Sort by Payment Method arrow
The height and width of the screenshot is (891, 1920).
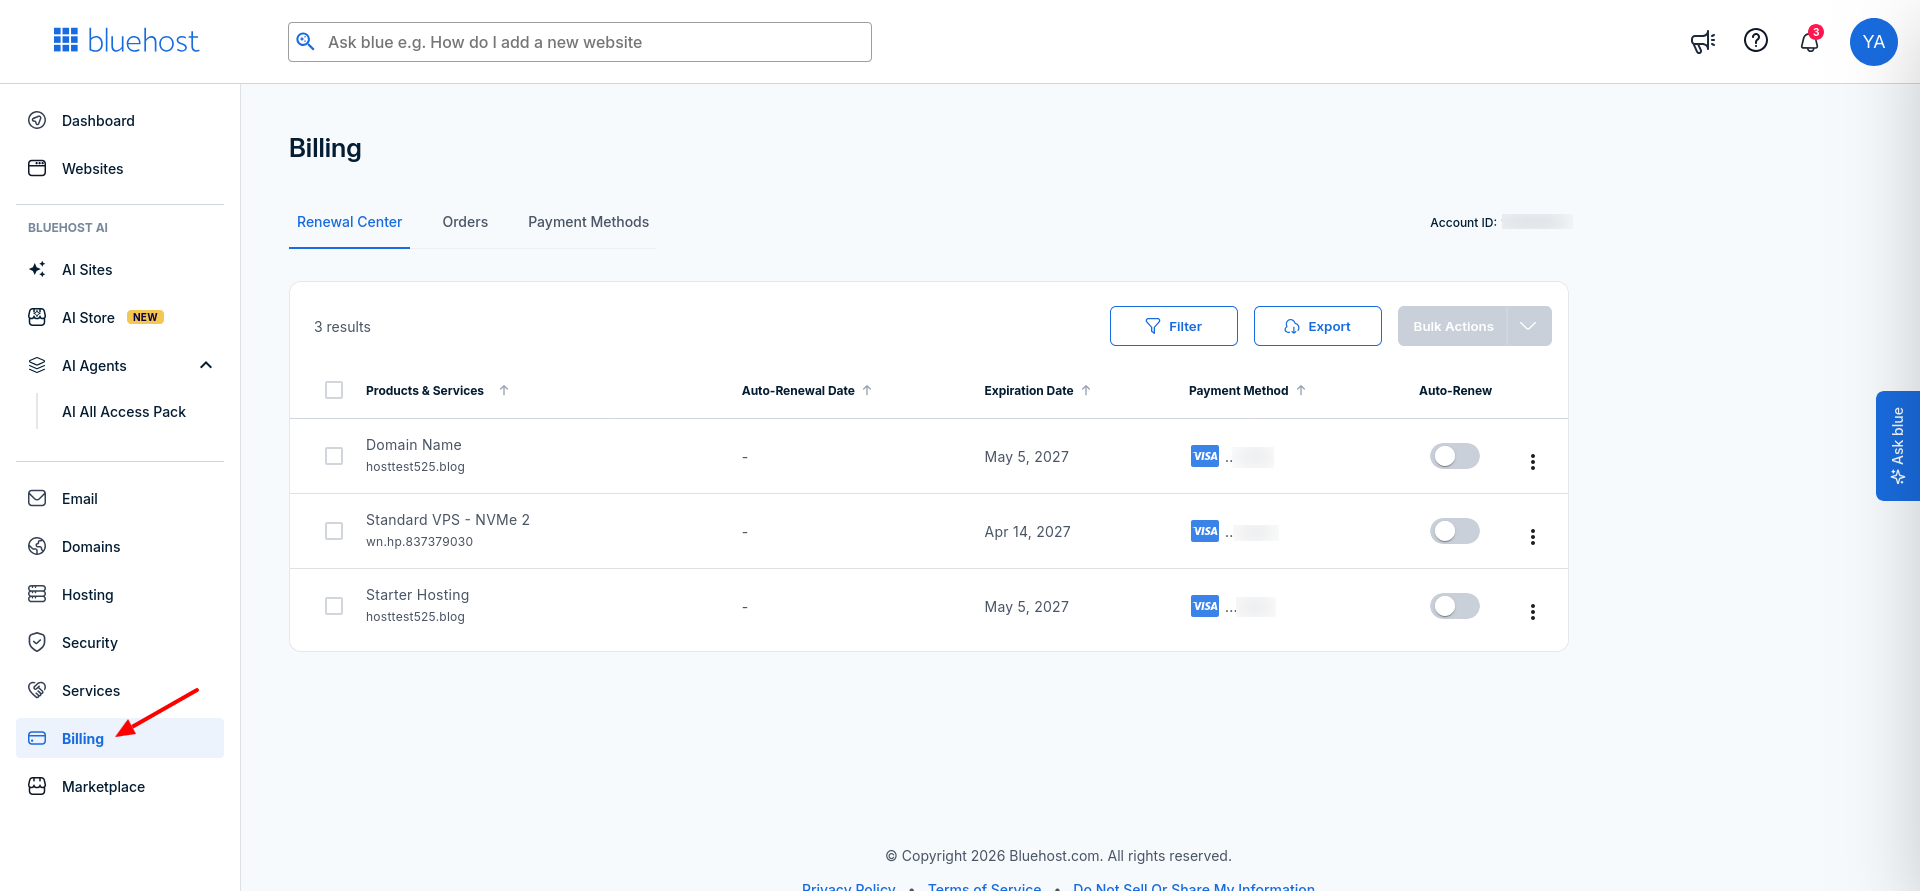click(x=1301, y=390)
